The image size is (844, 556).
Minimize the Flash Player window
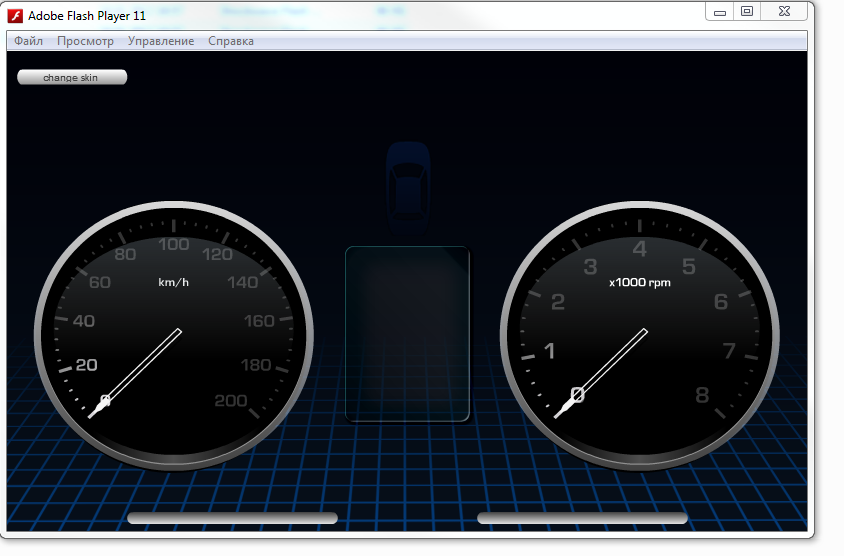tap(720, 11)
